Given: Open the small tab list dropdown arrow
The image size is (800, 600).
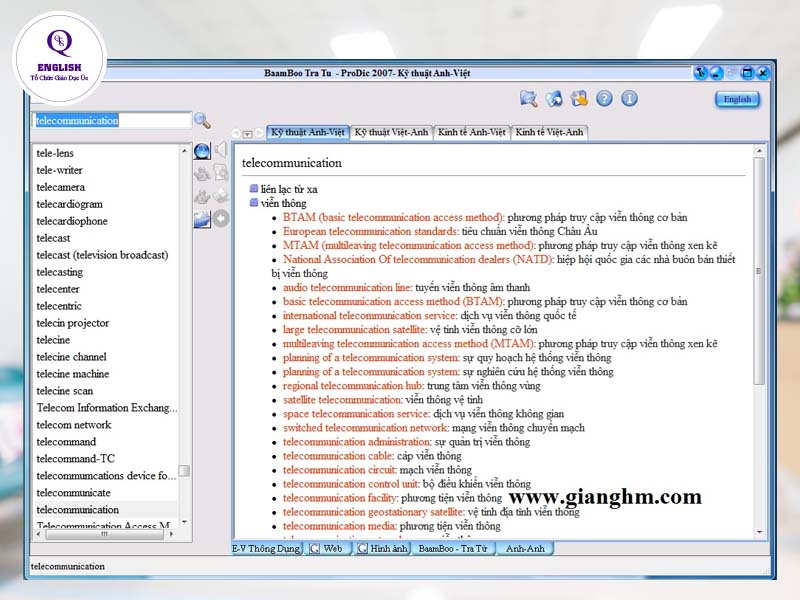Looking at the screenshot, I should coord(247,134).
